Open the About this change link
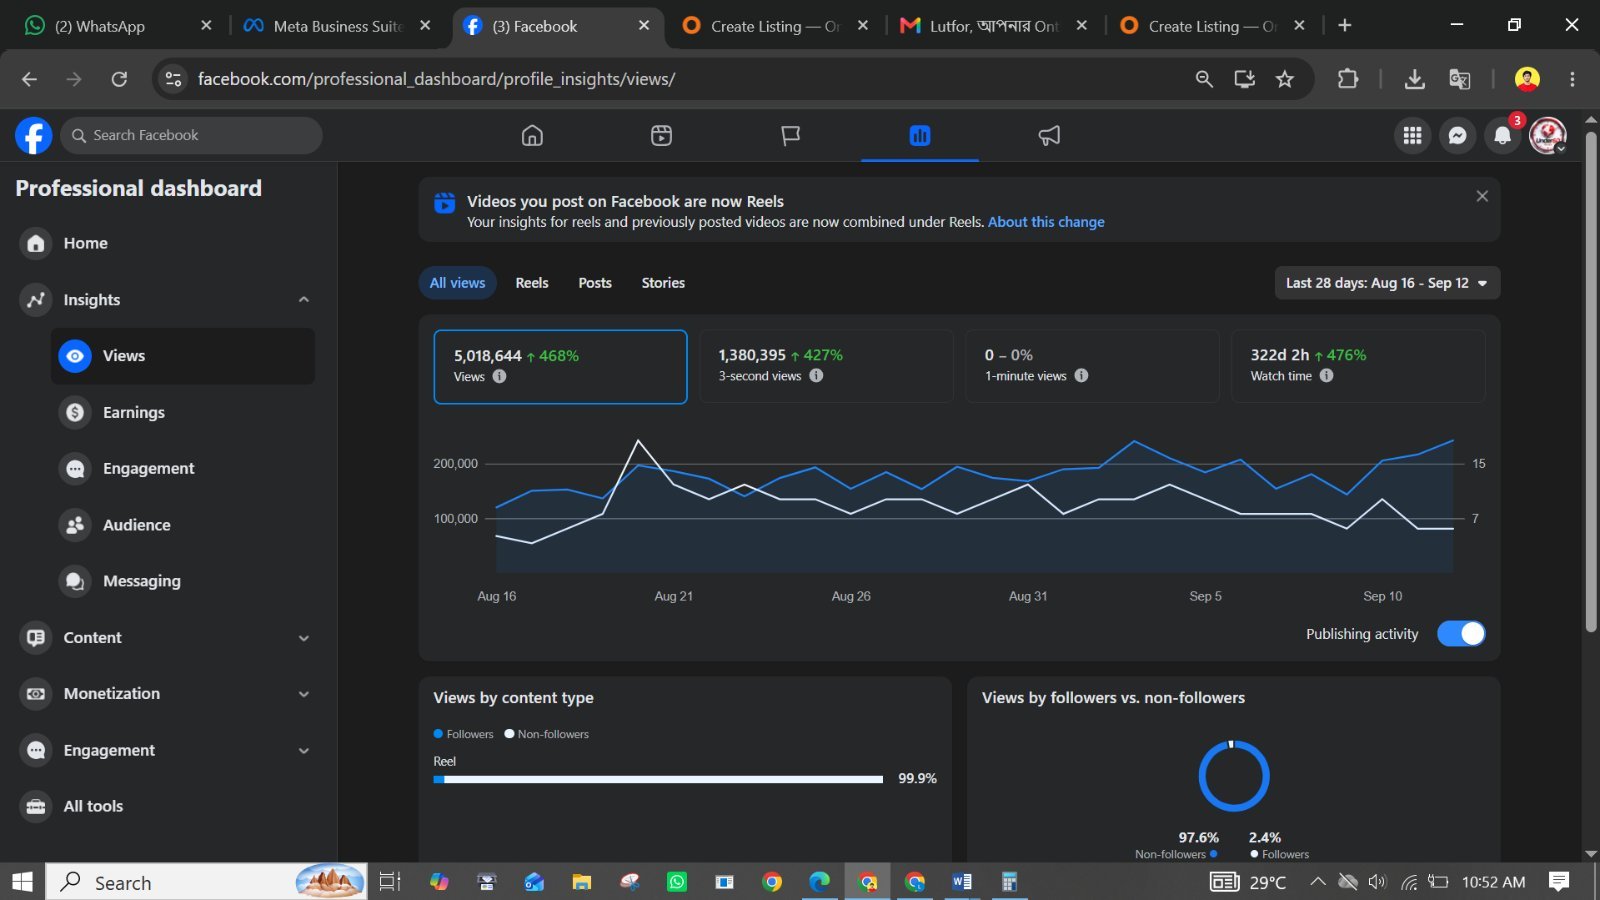The height and width of the screenshot is (900, 1600). click(1046, 222)
